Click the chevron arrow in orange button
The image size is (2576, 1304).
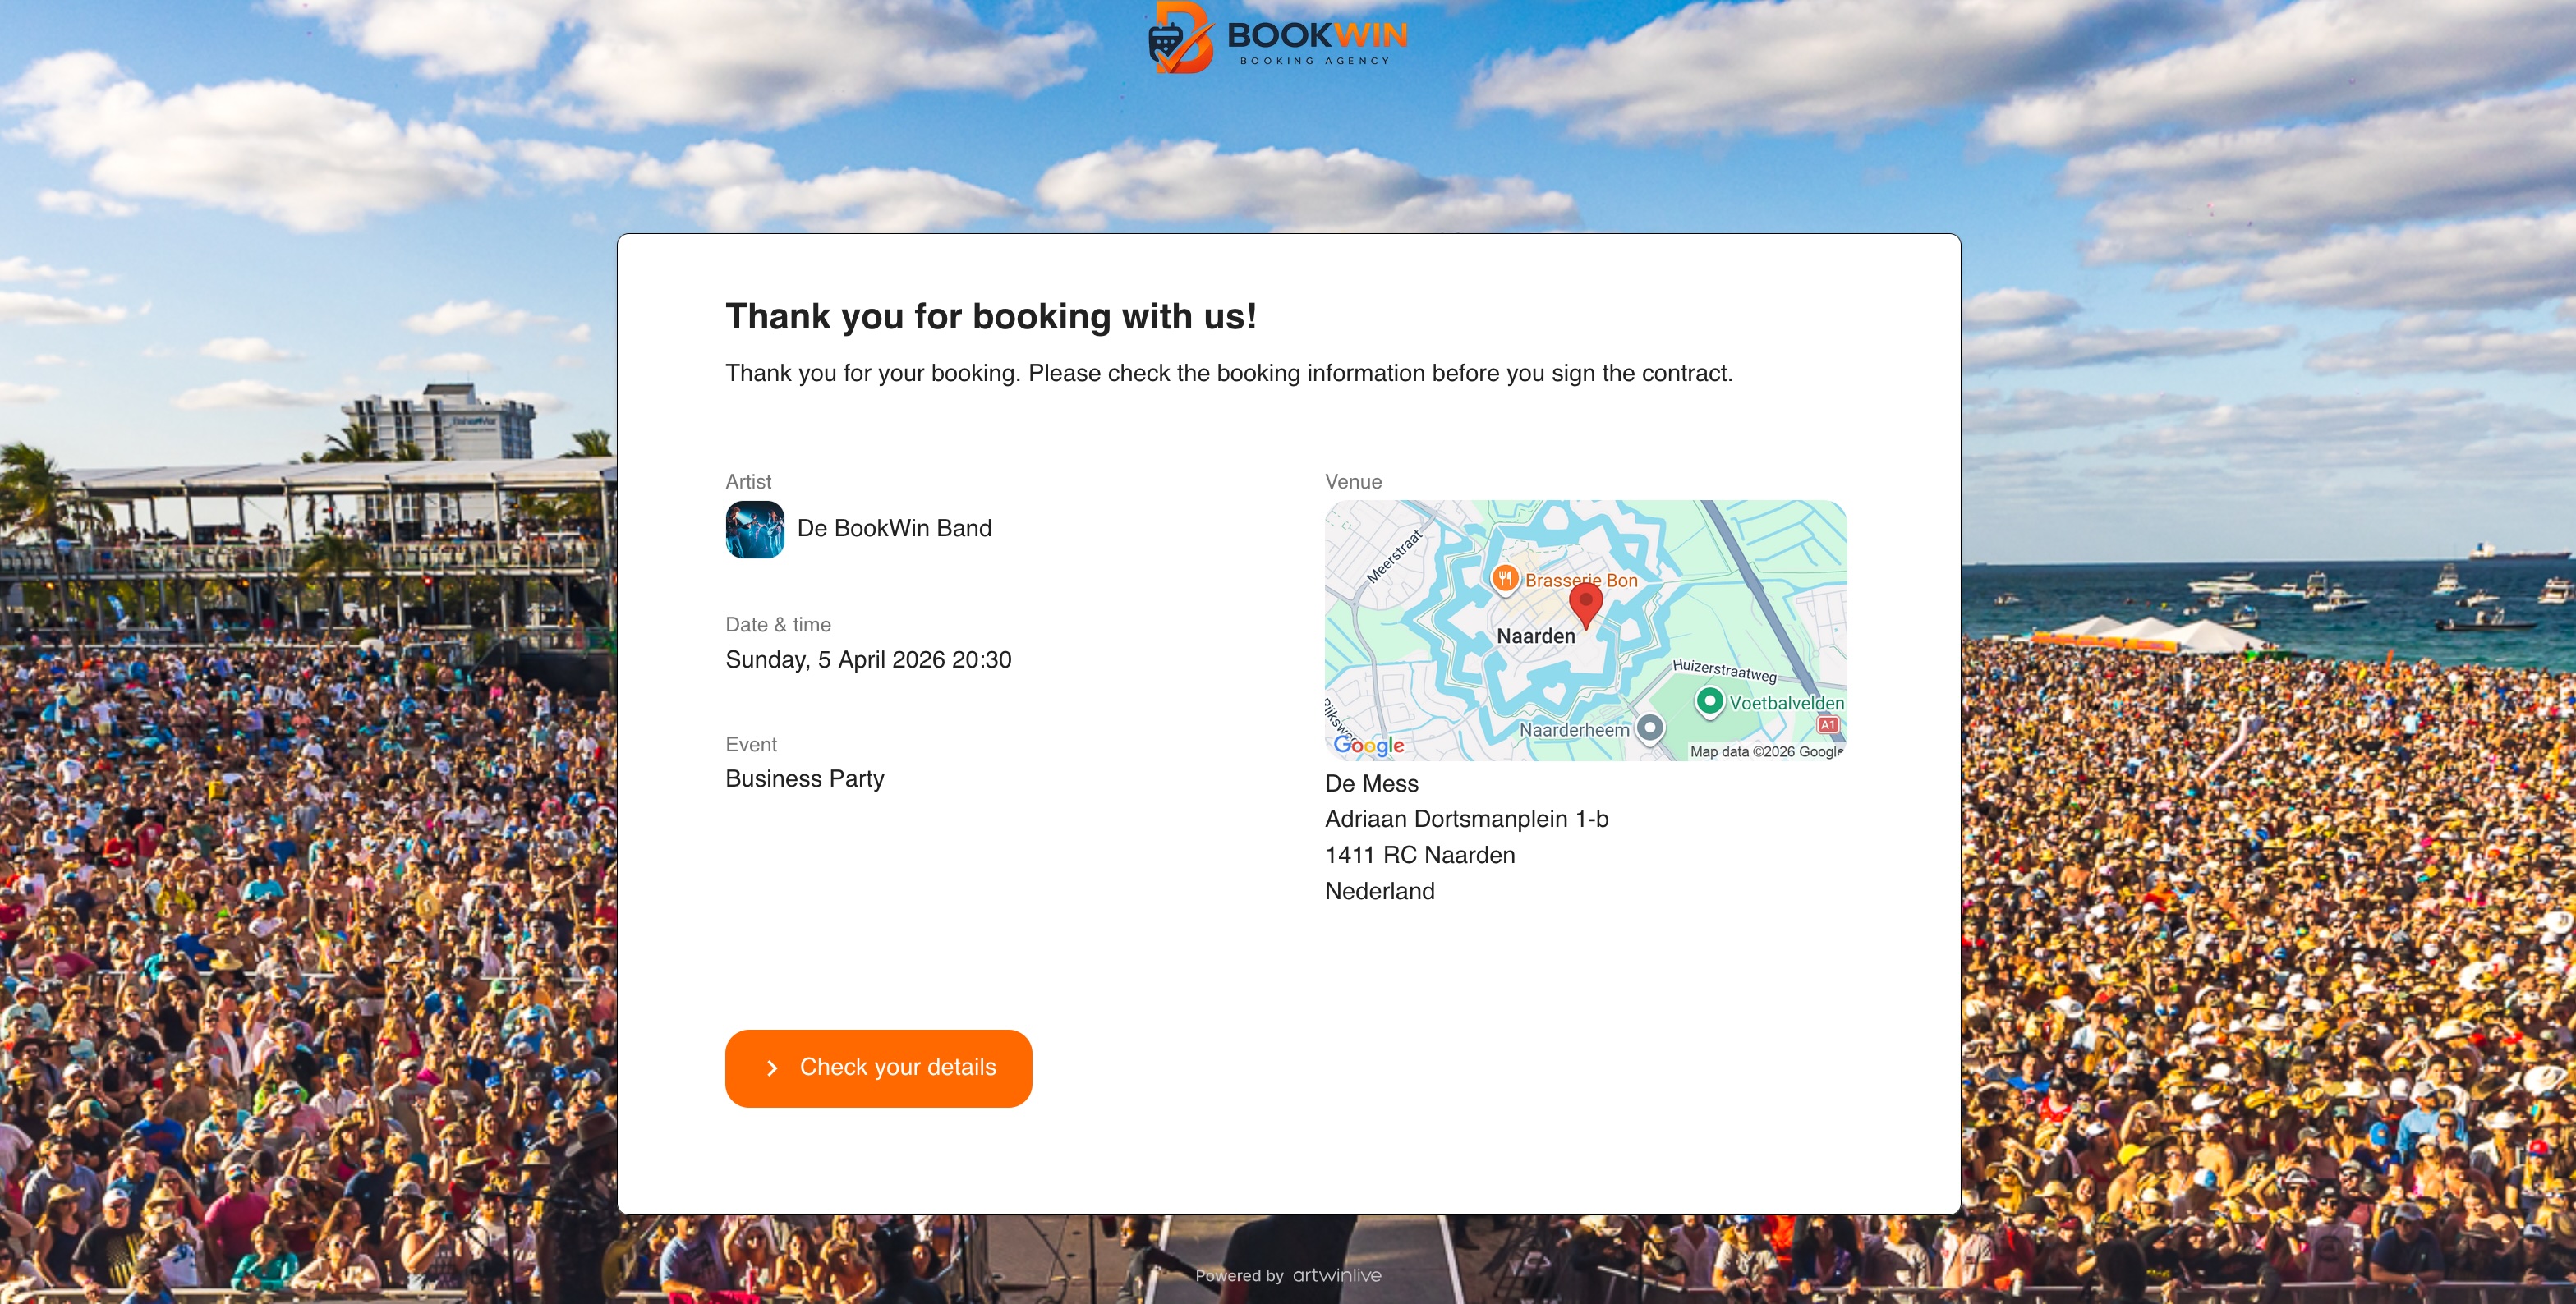click(x=772, y=1068)
